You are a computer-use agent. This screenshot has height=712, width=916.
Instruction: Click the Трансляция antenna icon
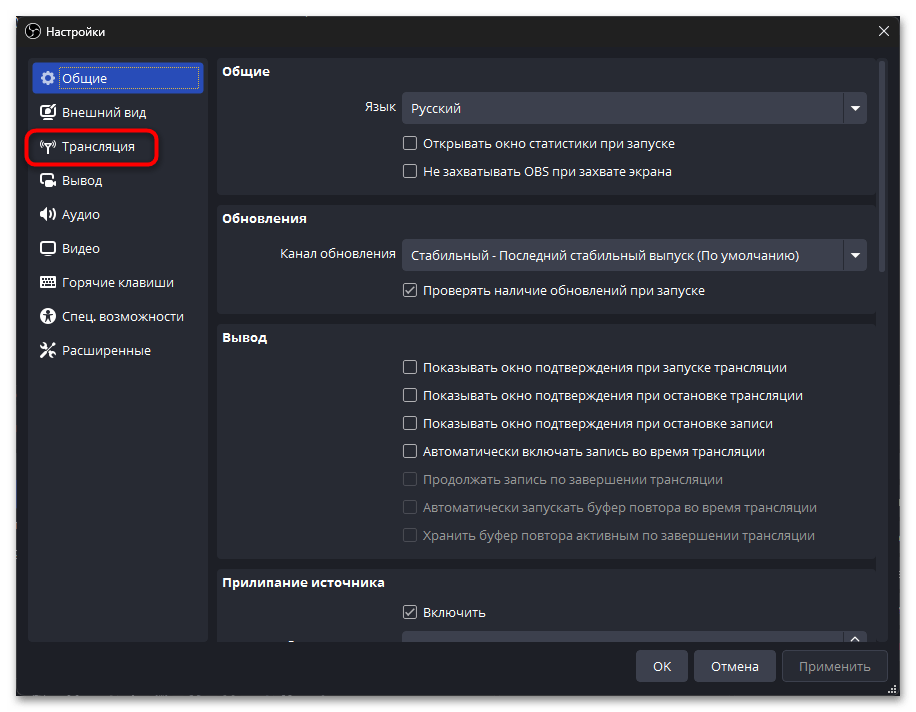coord(48,147)
